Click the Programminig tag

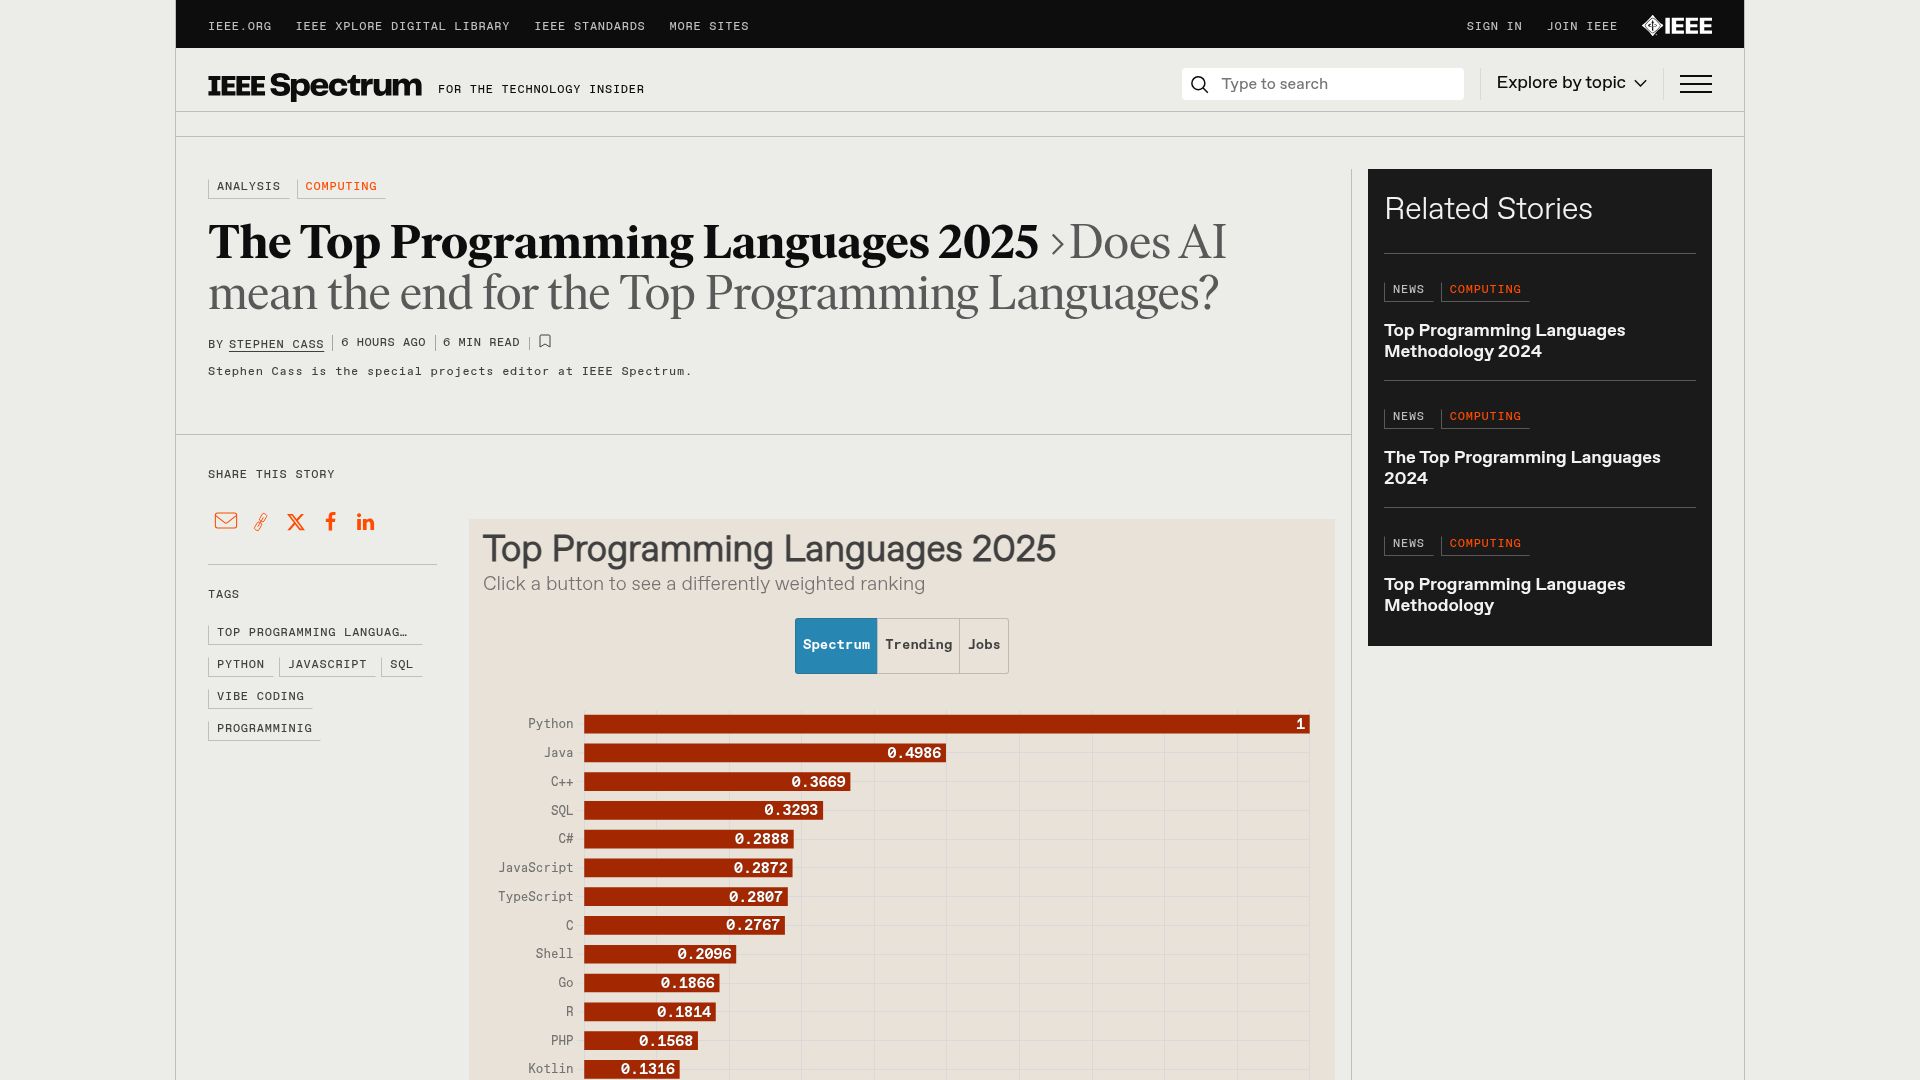click(264, 729)
